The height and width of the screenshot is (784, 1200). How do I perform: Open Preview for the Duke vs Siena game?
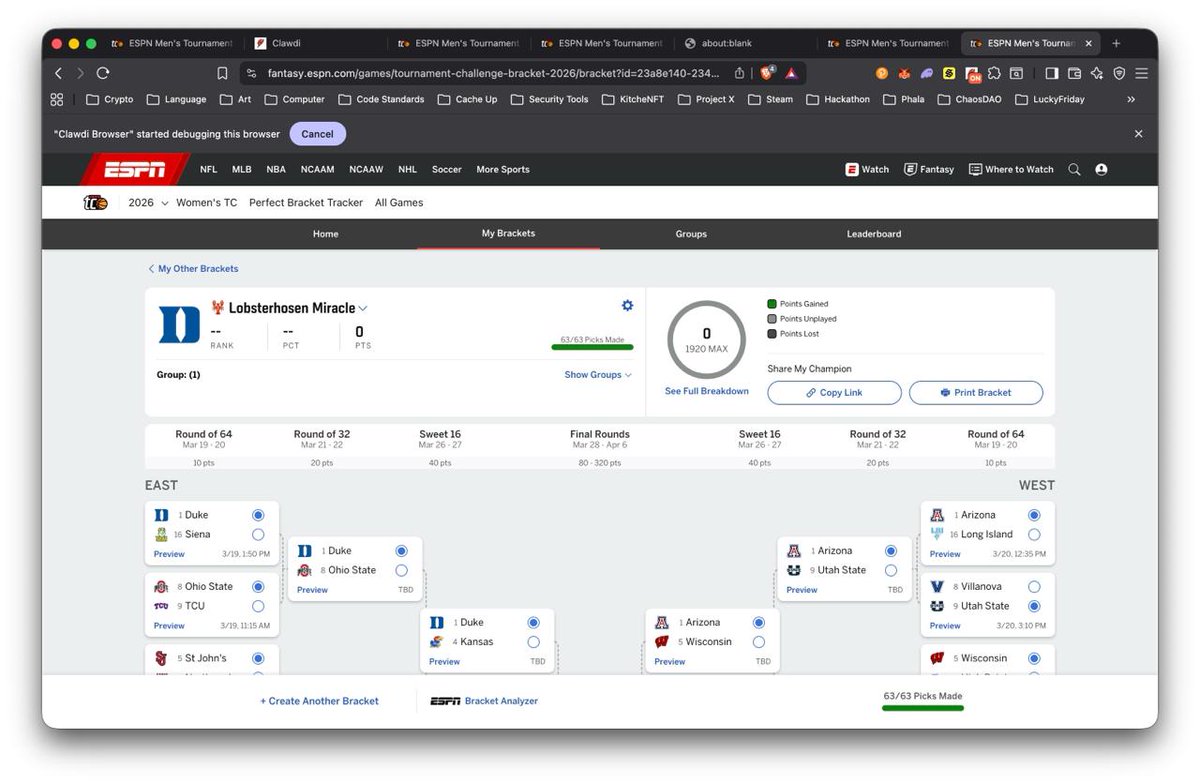[169, 554]
